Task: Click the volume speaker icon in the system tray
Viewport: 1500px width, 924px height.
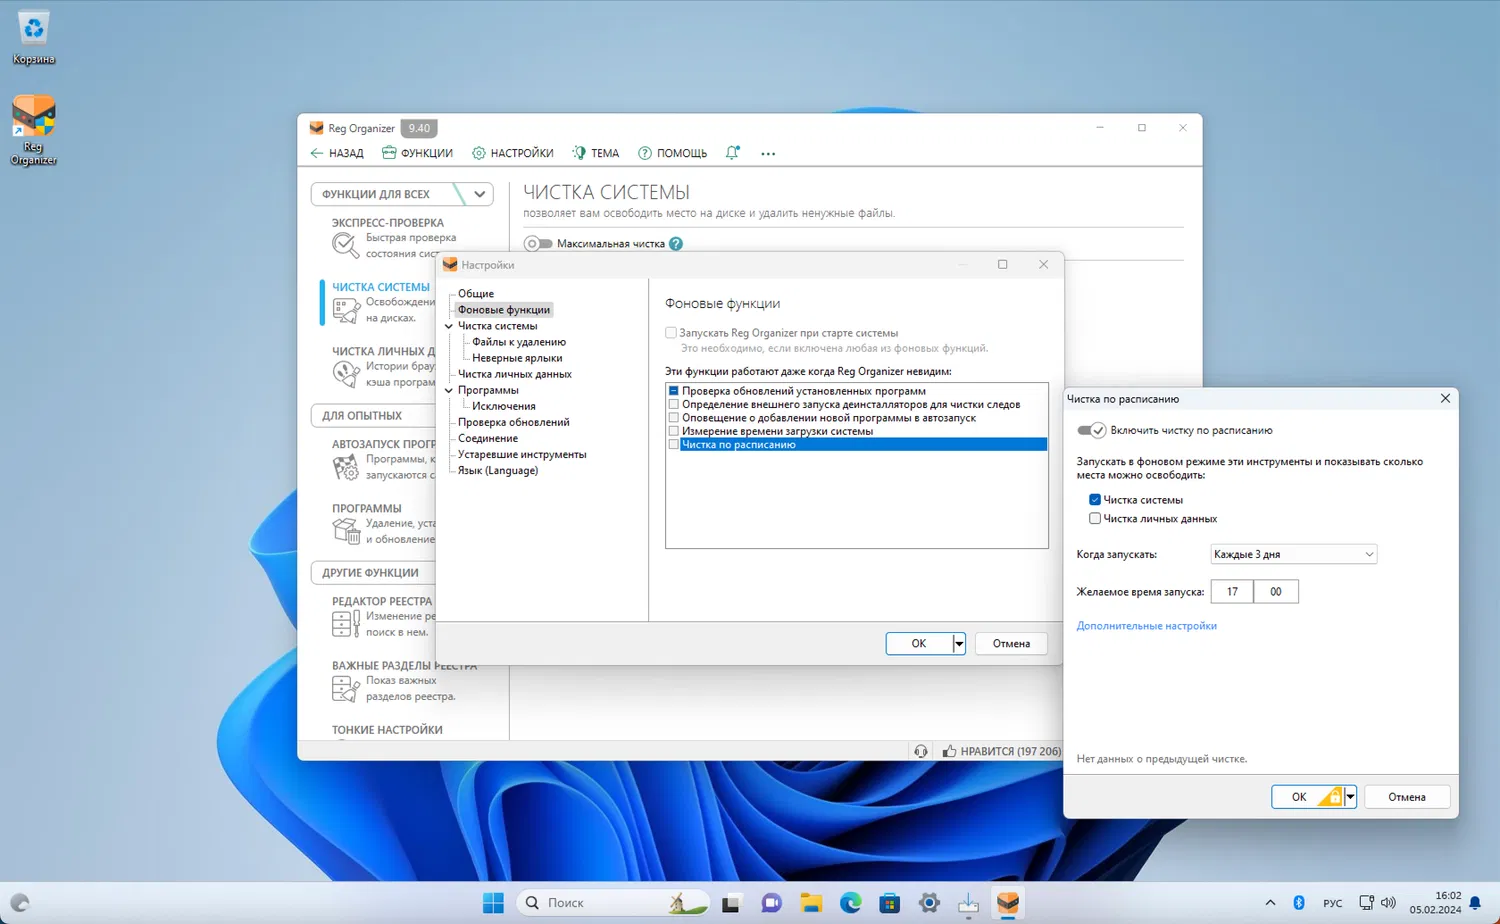Action: coord(1388,903)
